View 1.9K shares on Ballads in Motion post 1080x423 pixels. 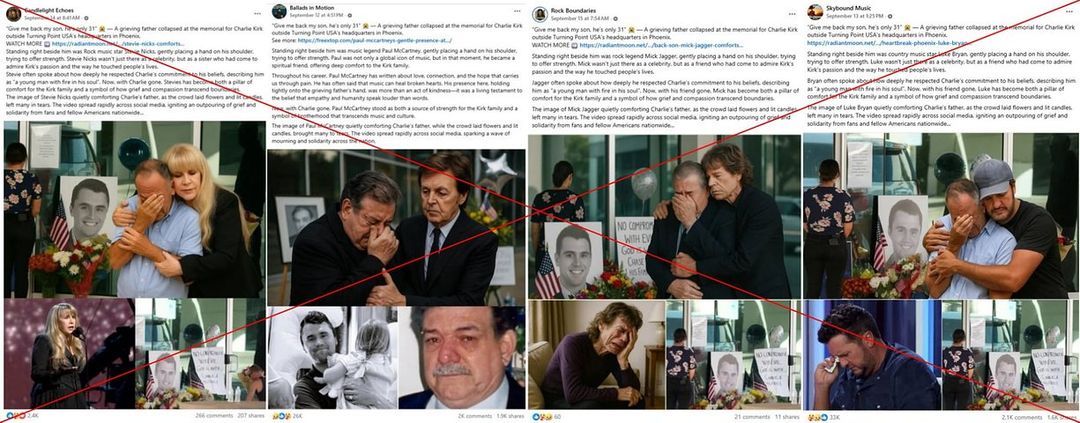click(x=510, y=417)
